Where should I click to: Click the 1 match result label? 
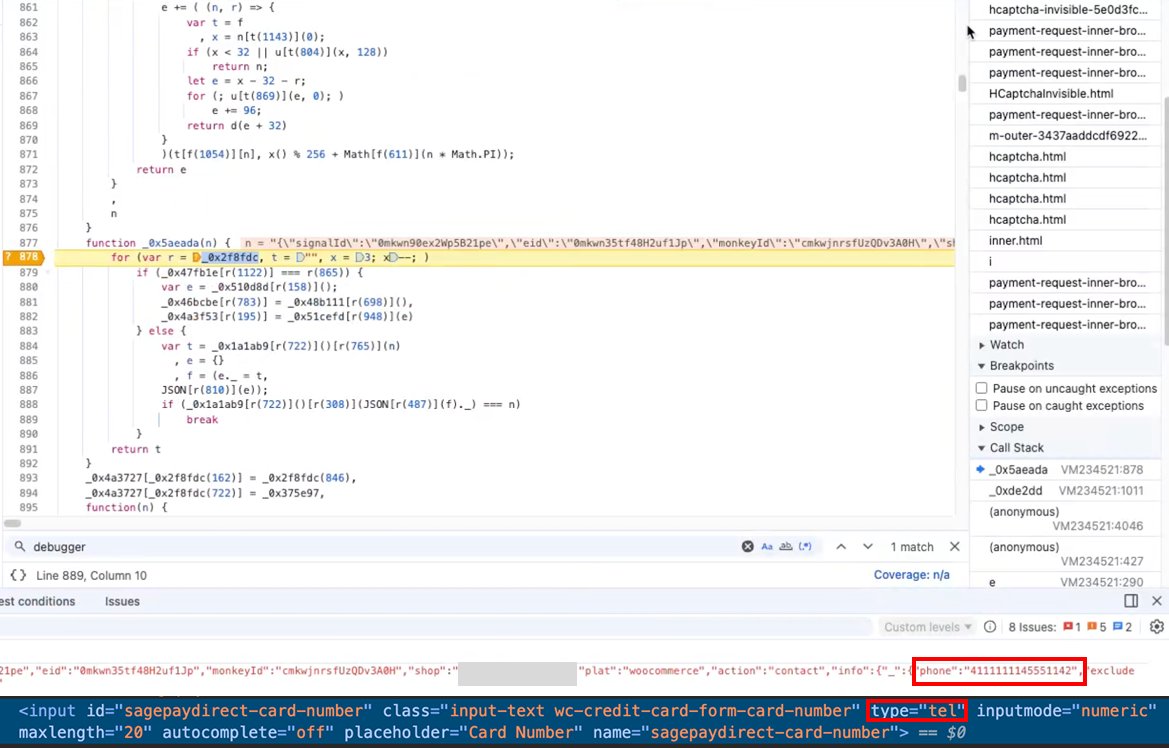(912, 547)
